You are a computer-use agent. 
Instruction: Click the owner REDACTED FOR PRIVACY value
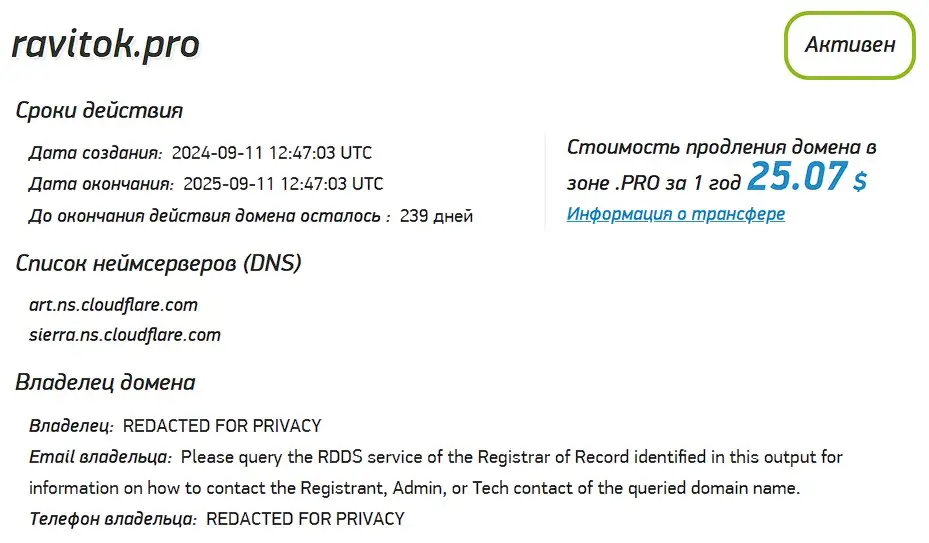[x=222, y=426]
